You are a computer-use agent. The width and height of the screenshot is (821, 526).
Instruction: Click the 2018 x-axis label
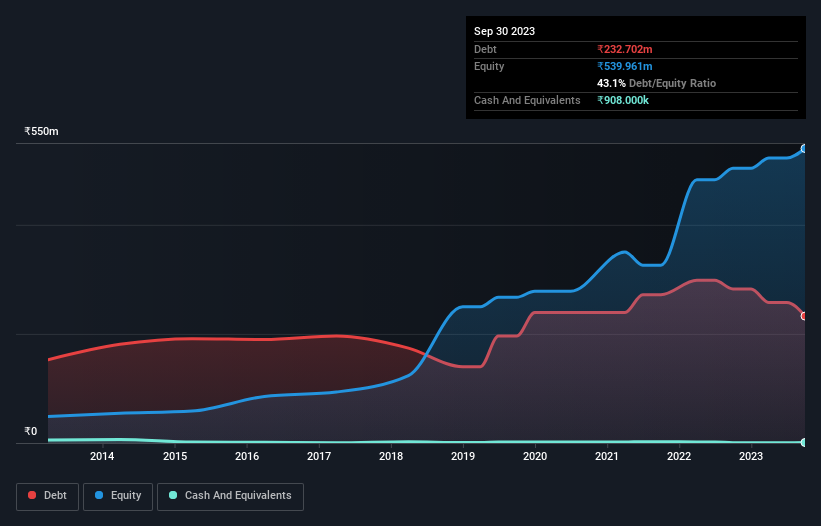[x=391, y=456]
